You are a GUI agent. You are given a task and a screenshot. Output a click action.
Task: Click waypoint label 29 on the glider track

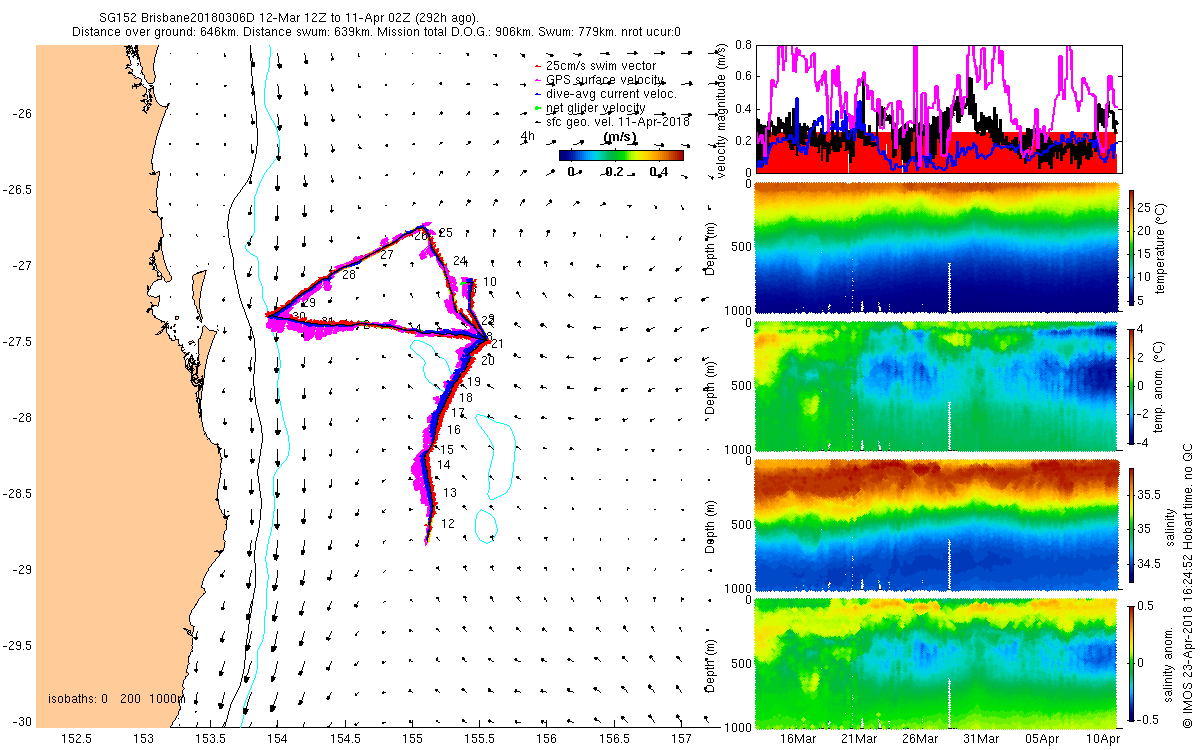tap(309, 303)
